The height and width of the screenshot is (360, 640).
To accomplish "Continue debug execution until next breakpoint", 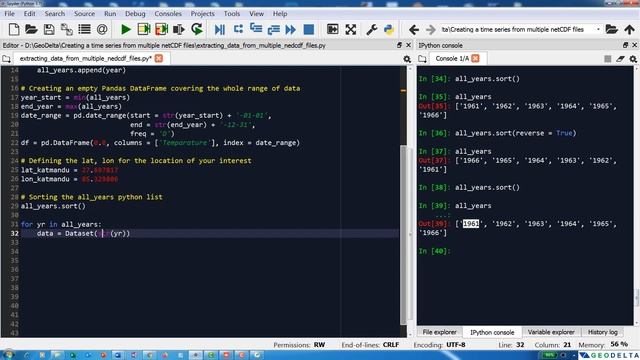I will 291,29.
